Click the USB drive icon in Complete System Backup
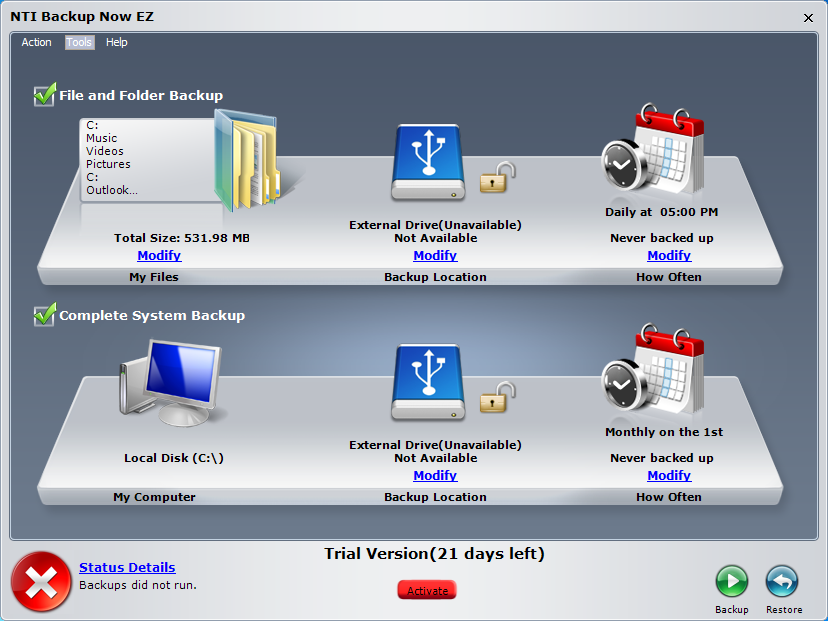 [x=428, y=382]
